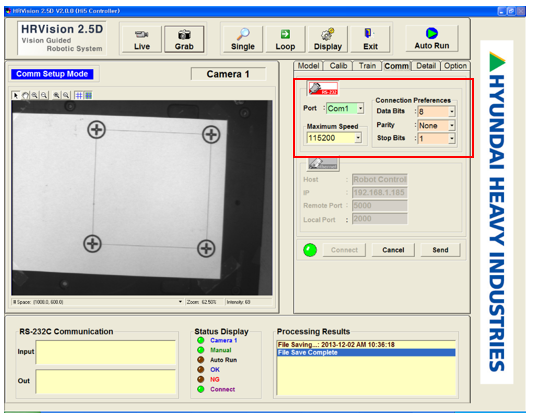534x419 pixels.
Task: Open the Parity dropdown
Action: pos(452,125)
